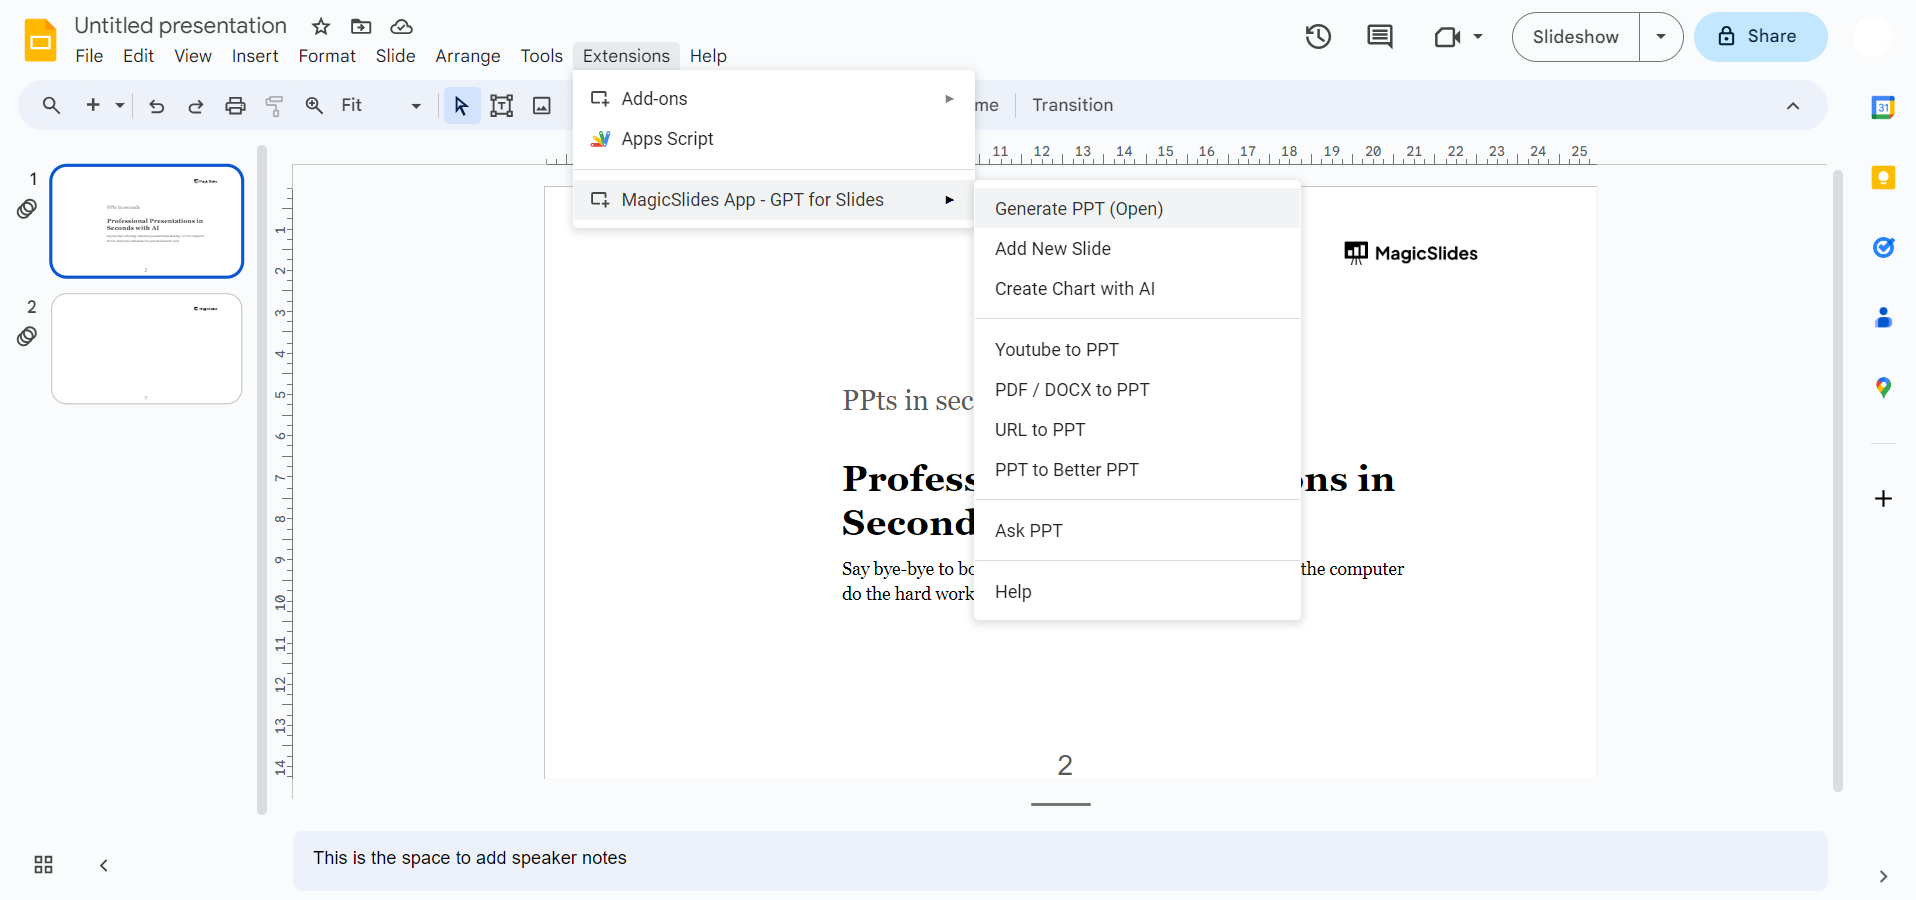Select PPT to Better PPT

1137,469
